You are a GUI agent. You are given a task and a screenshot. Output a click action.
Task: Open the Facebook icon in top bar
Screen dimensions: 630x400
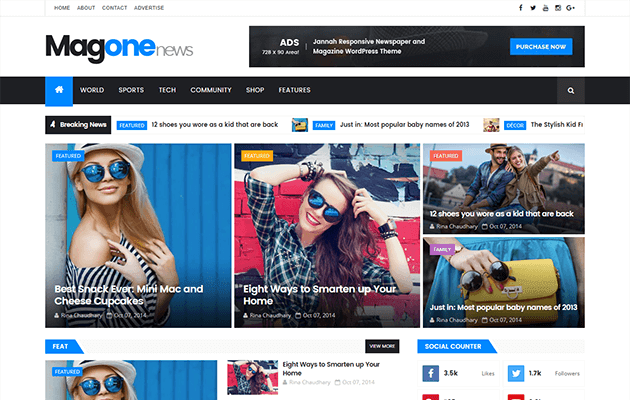pyautogui.click(x=521, y=8)
